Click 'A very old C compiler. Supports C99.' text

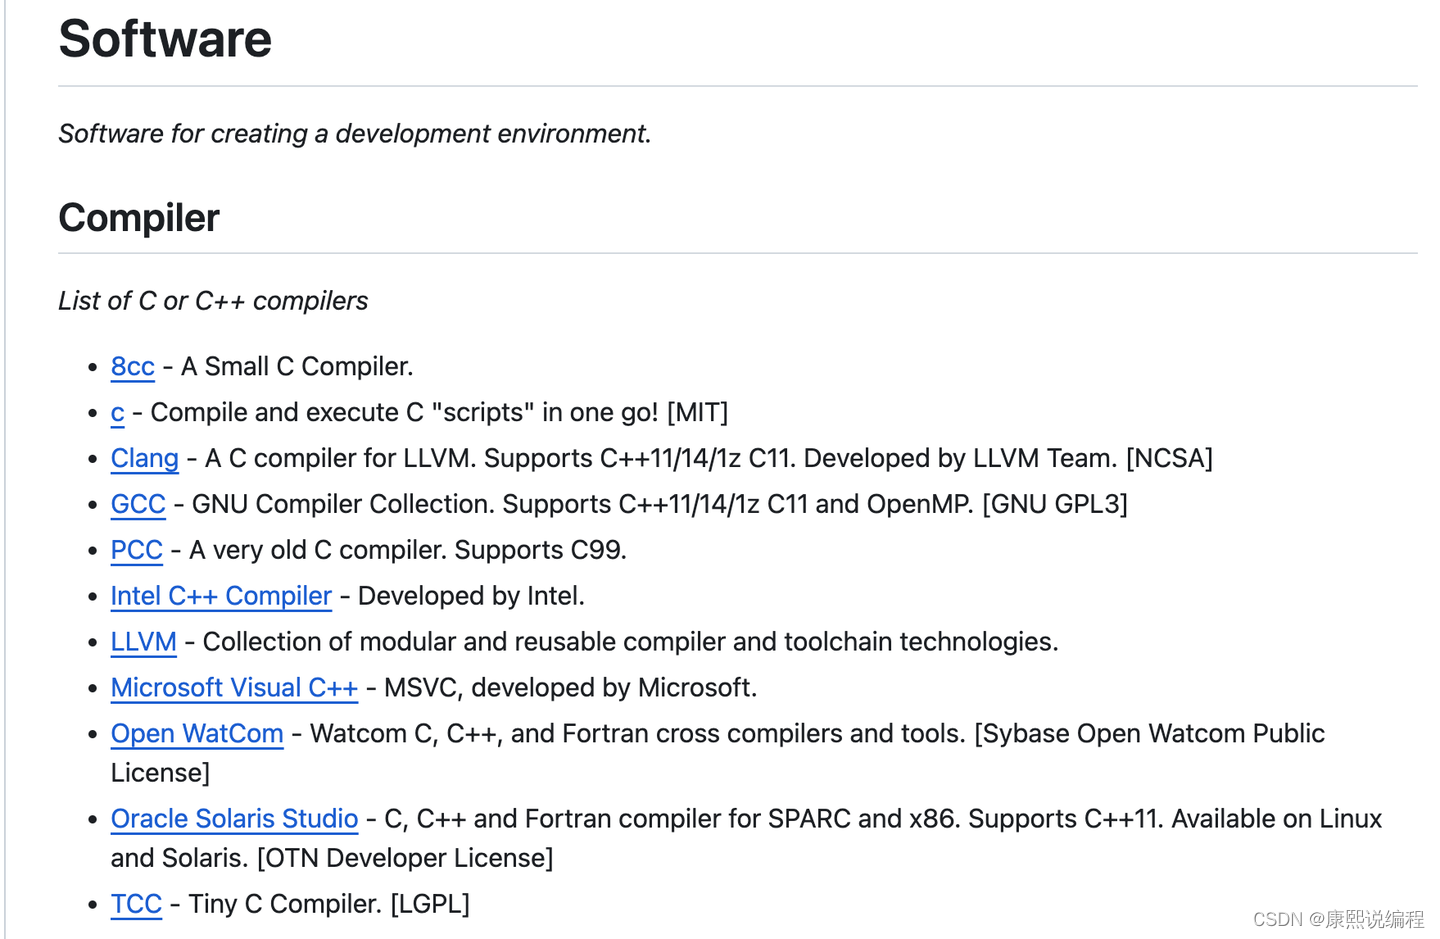click(x=408, y=550)
